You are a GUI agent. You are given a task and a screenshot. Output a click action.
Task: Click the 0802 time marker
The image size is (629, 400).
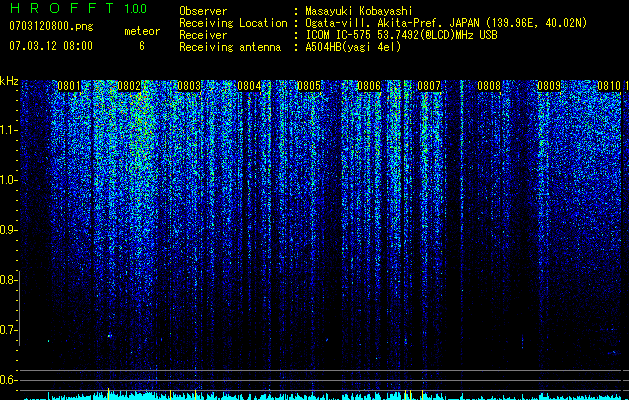coord(129,86)
